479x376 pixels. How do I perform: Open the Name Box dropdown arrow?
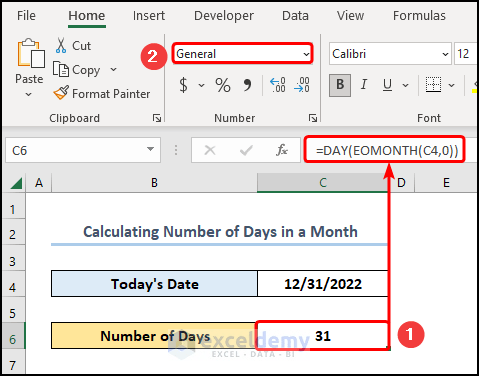pos(151,149)
